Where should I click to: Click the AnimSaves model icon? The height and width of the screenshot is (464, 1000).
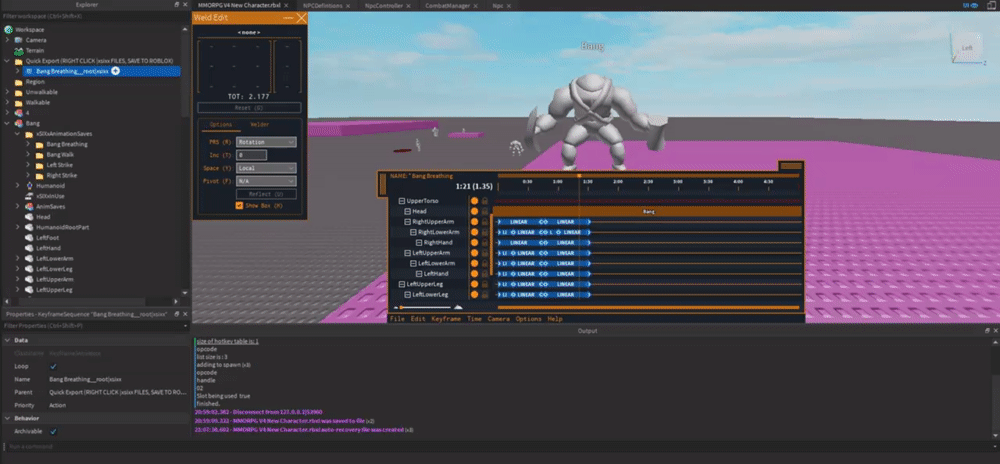pos(29,207)
